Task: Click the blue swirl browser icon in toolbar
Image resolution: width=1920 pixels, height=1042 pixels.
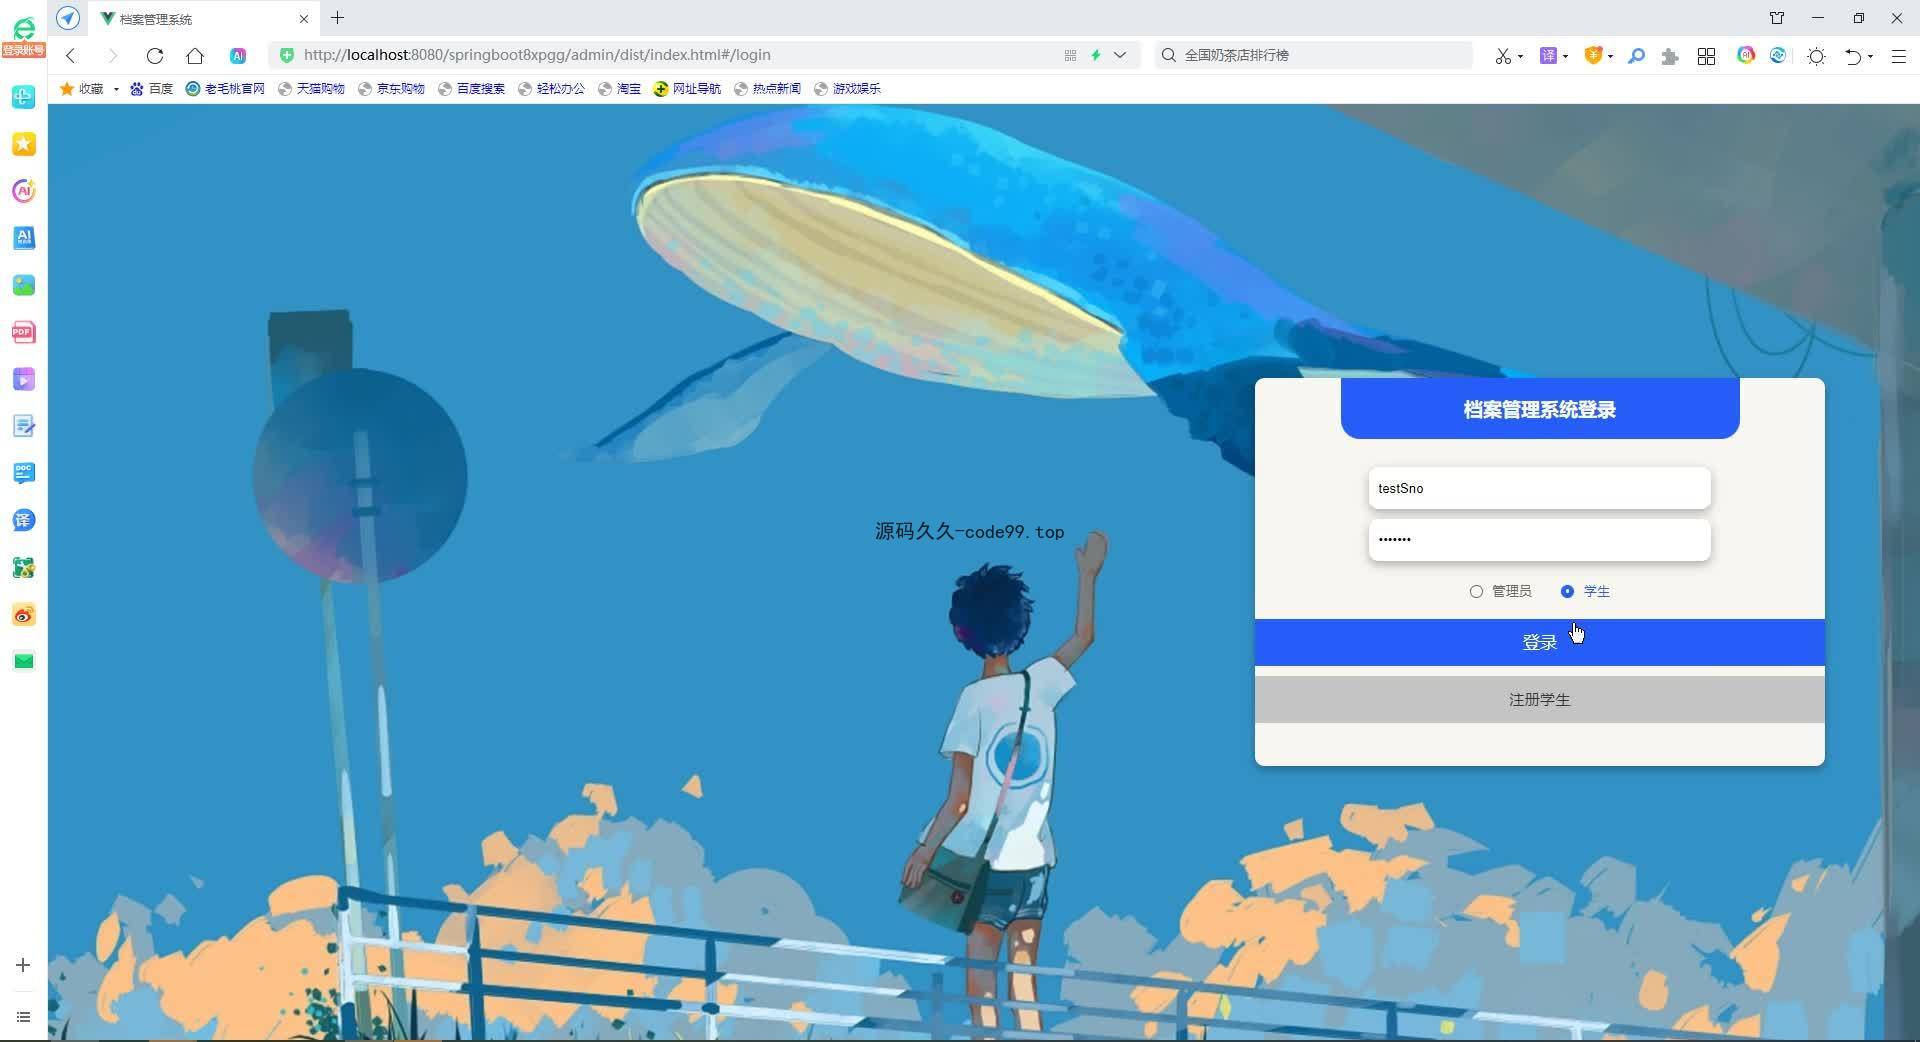Action: [1778, 56]
